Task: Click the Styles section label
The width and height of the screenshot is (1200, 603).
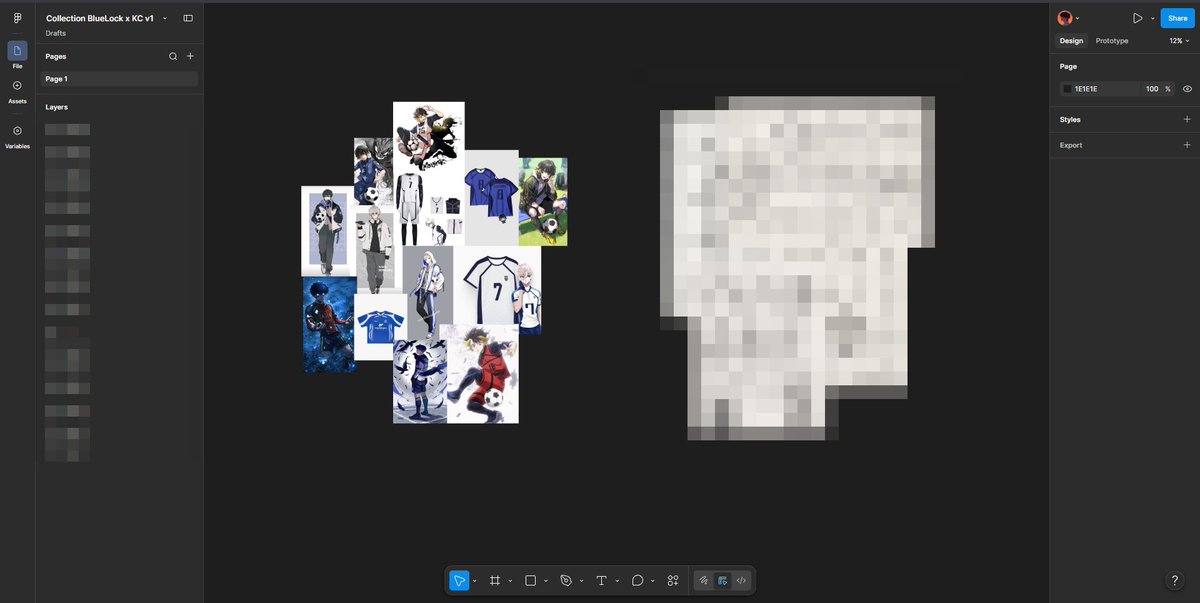Action: coord(1070,119)
